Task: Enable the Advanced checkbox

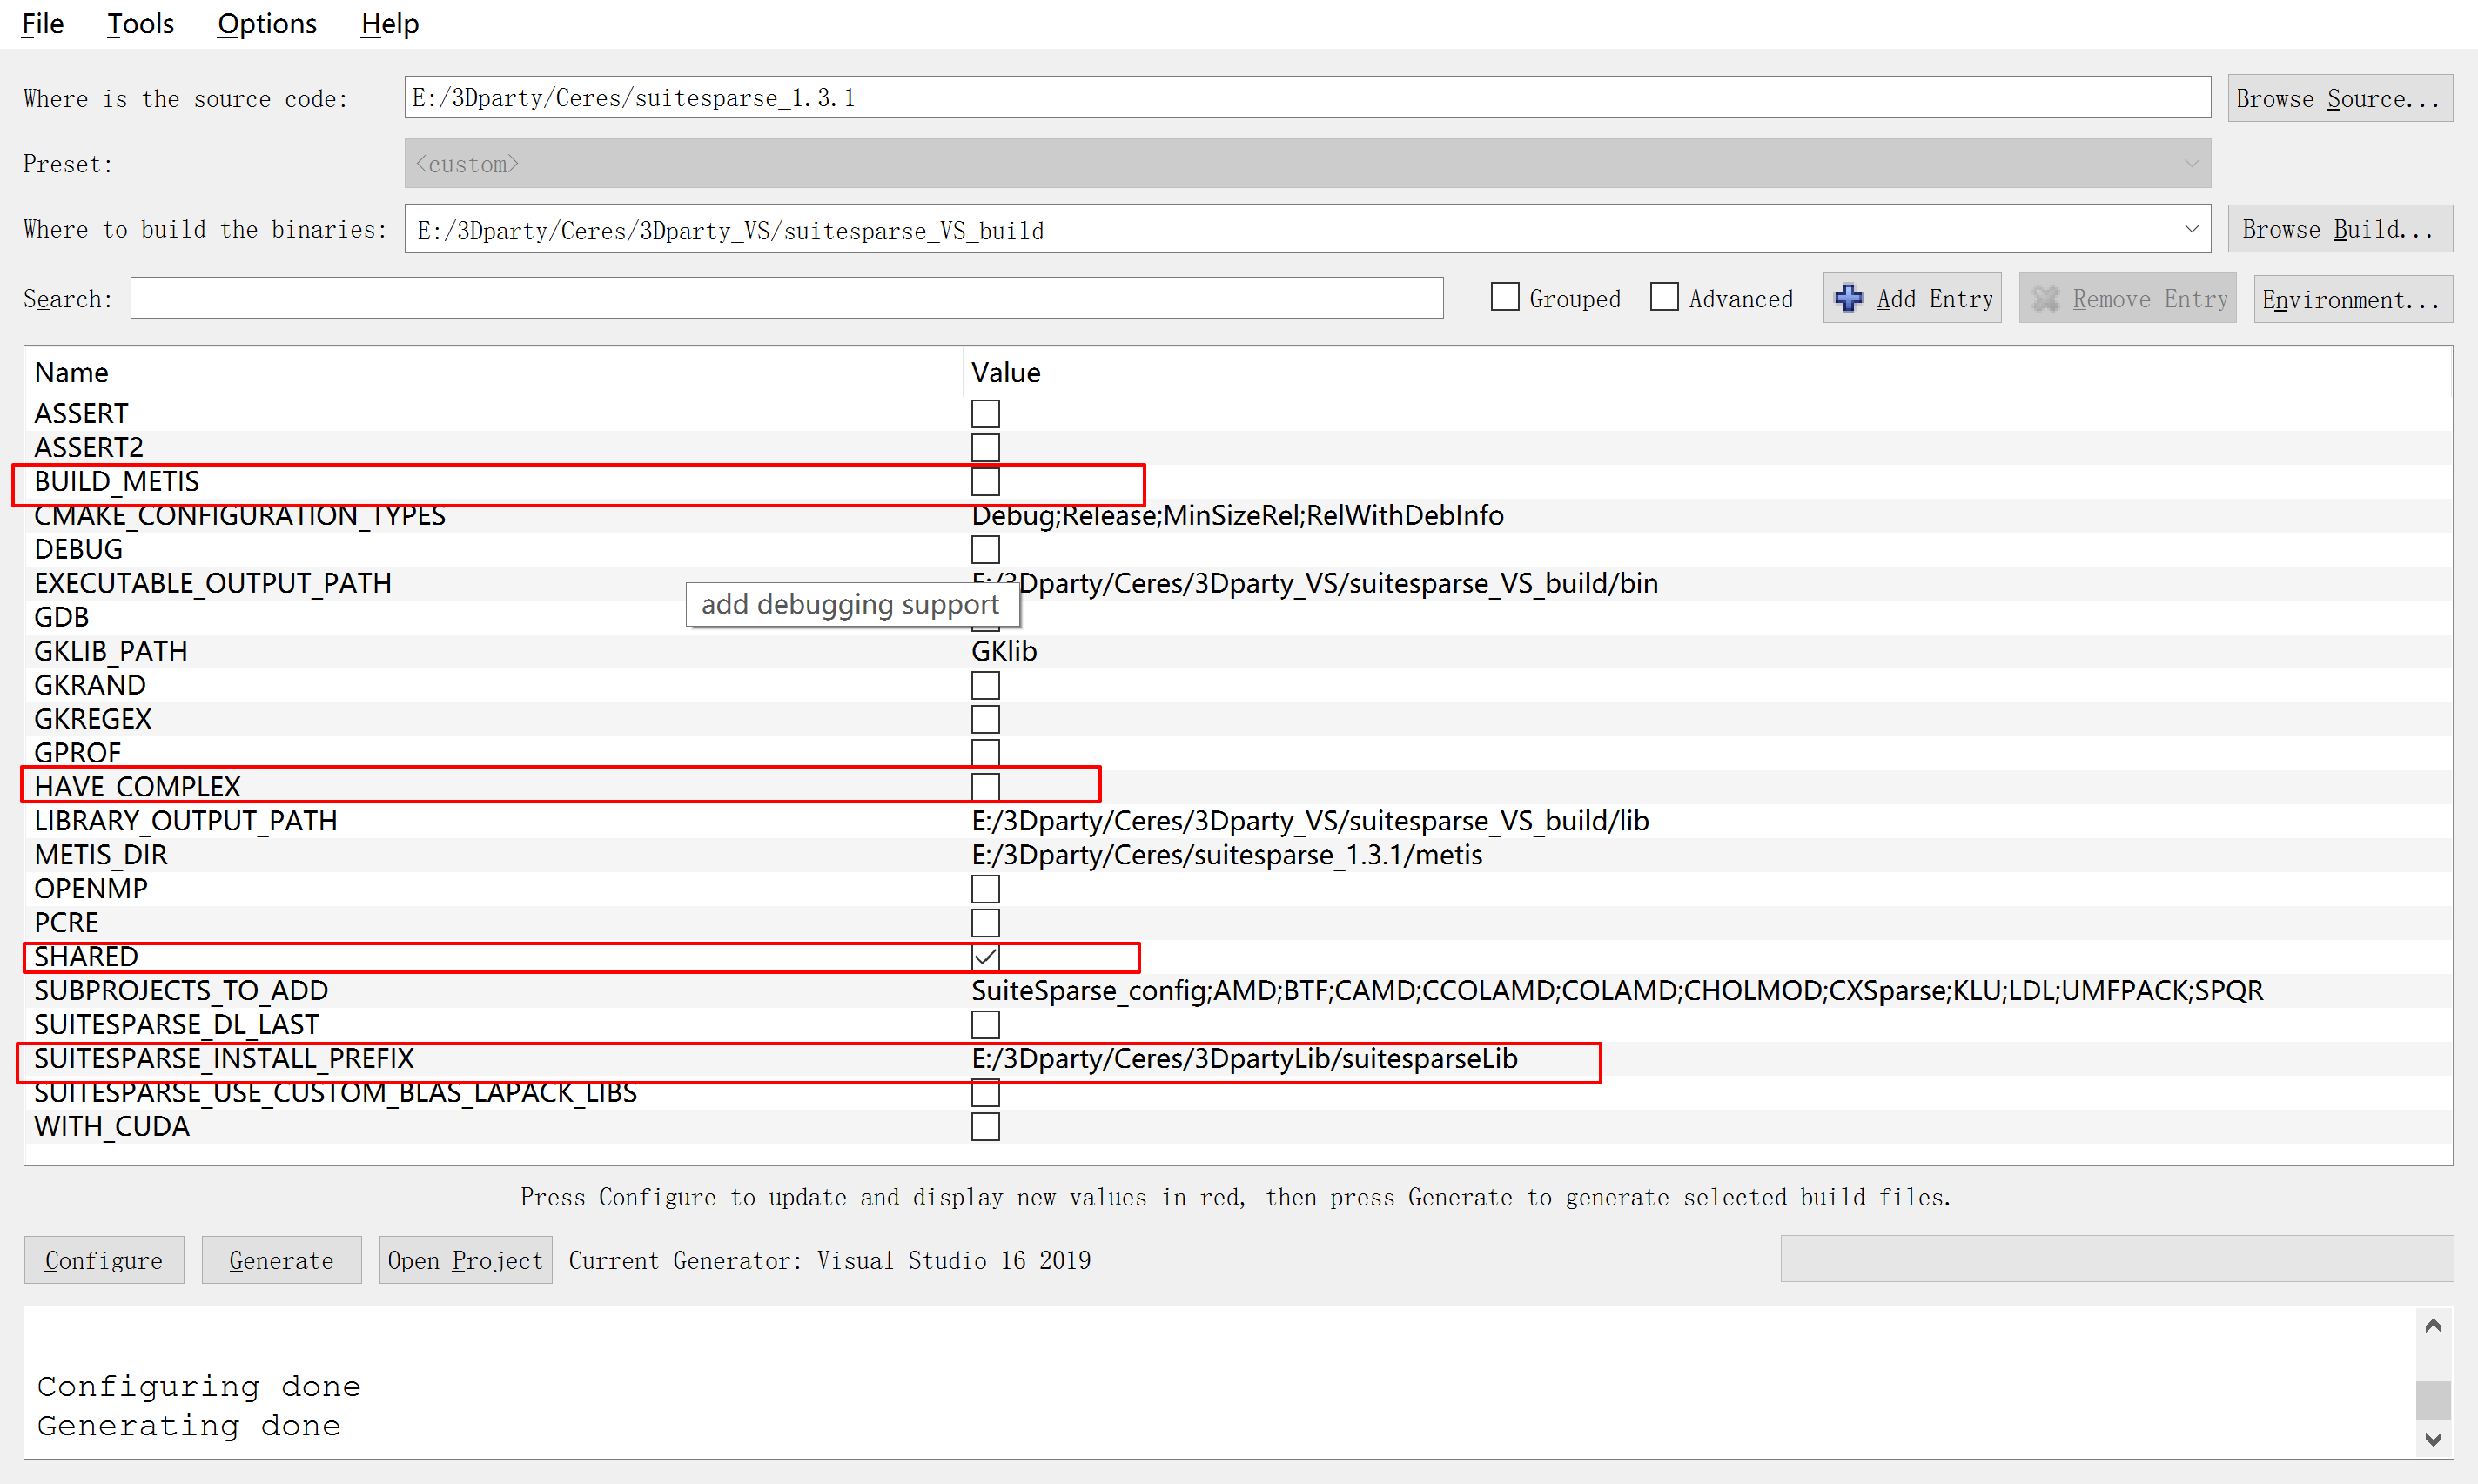Action: click(x=1664, y=297)
